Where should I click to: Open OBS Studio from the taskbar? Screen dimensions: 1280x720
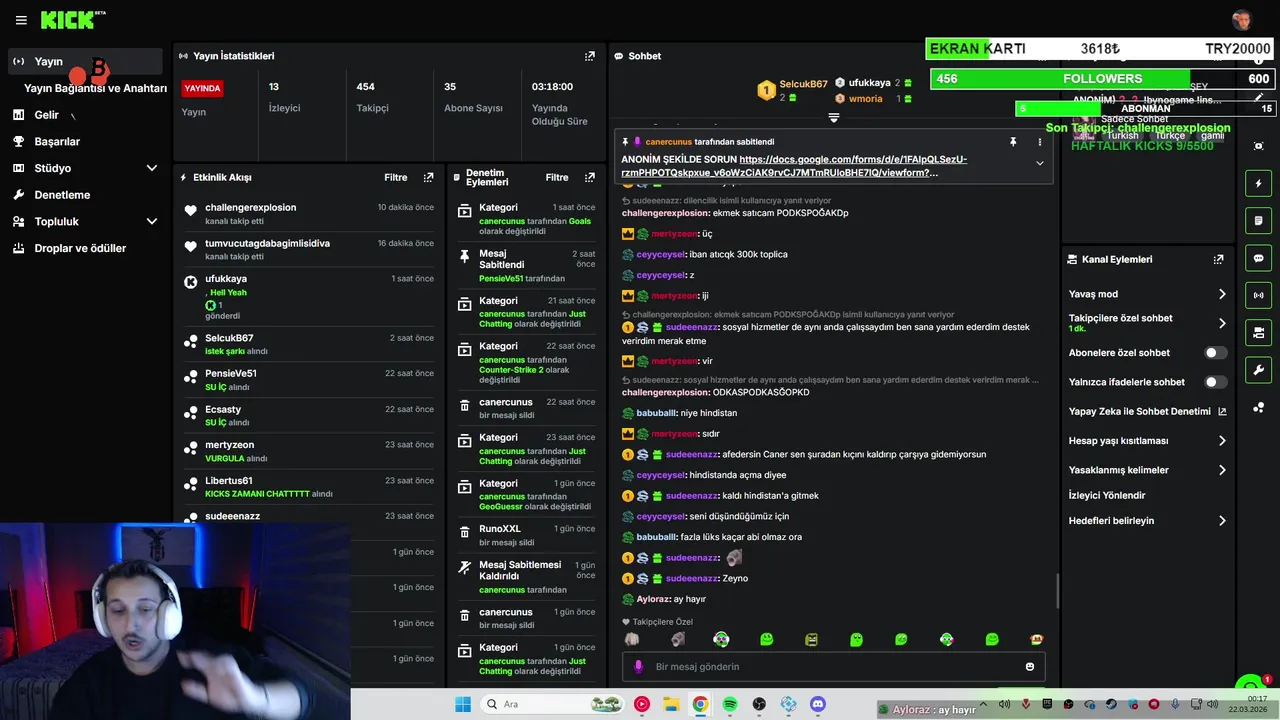coord(759,704)
